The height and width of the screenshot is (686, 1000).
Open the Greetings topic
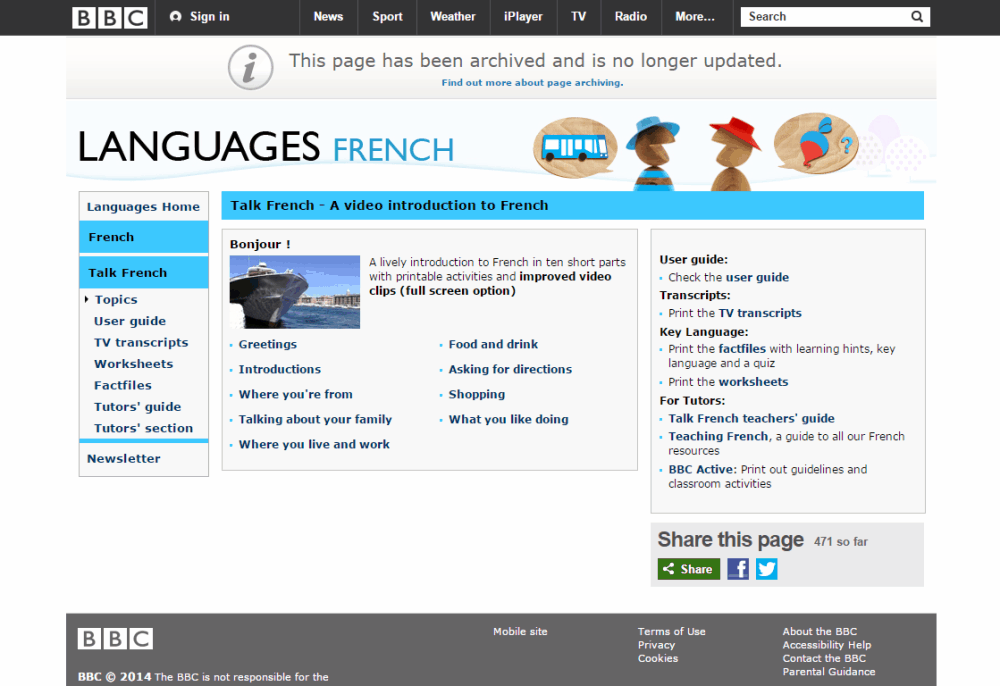[x=268, y=344]
